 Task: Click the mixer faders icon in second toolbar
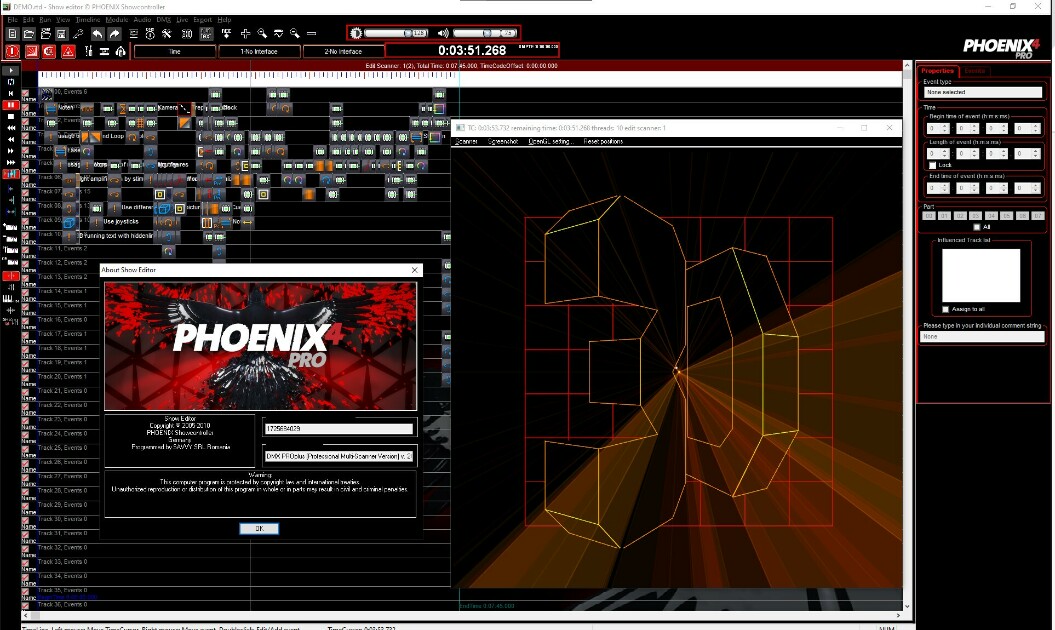click(x=89, y=51)
